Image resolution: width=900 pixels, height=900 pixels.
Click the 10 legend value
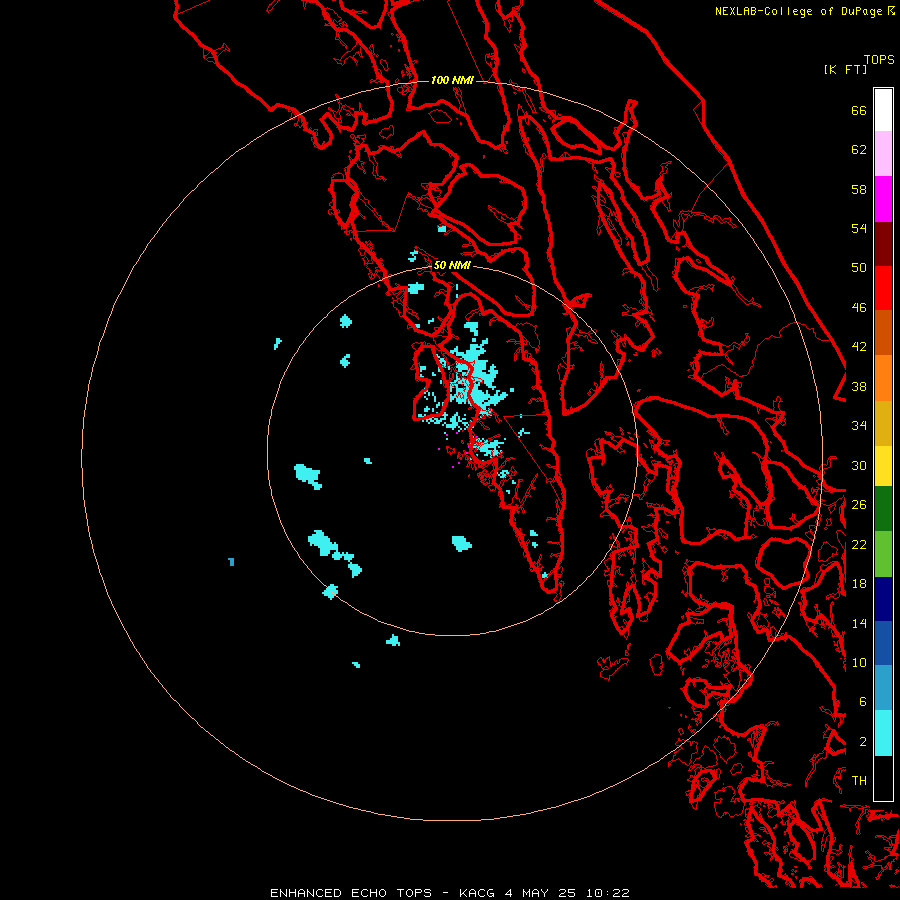(x=859, y=662)
